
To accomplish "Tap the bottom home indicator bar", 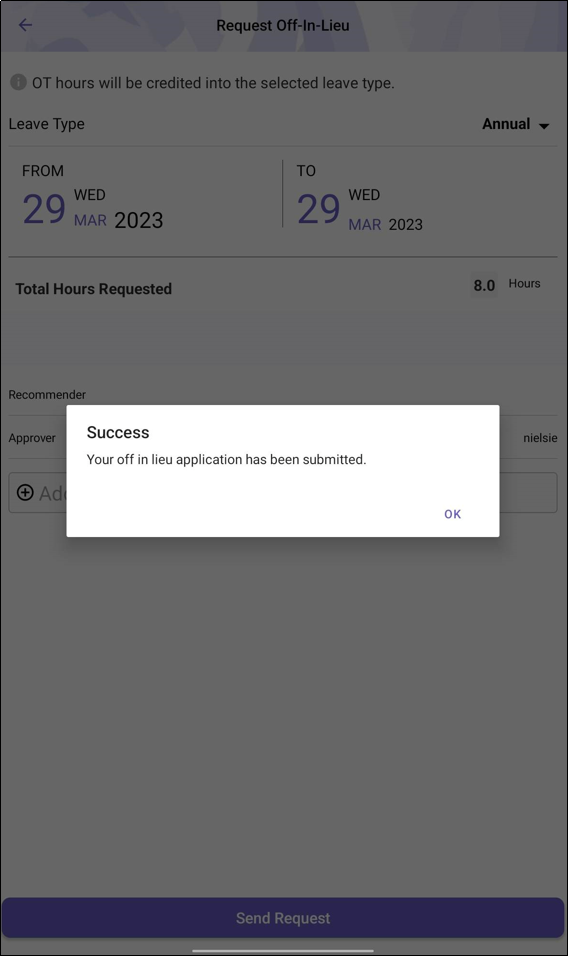I will click(283, 950).
